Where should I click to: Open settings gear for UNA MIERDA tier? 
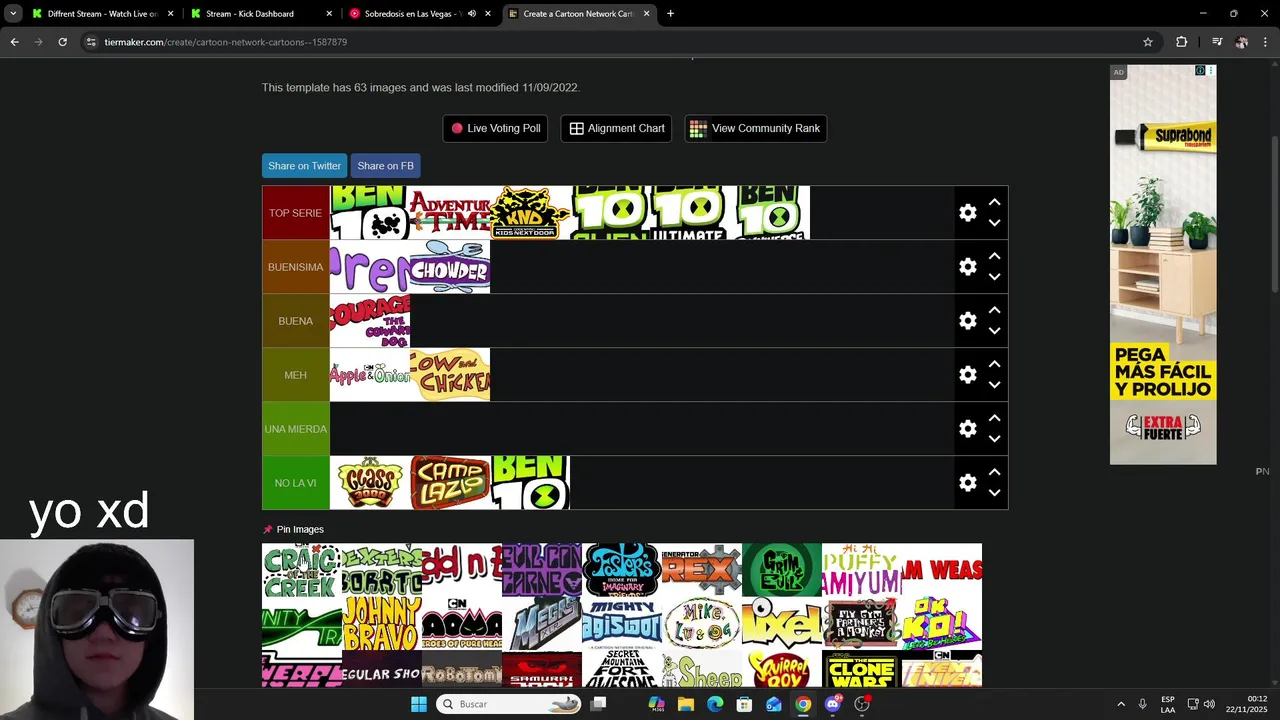[x=967, y=429]
